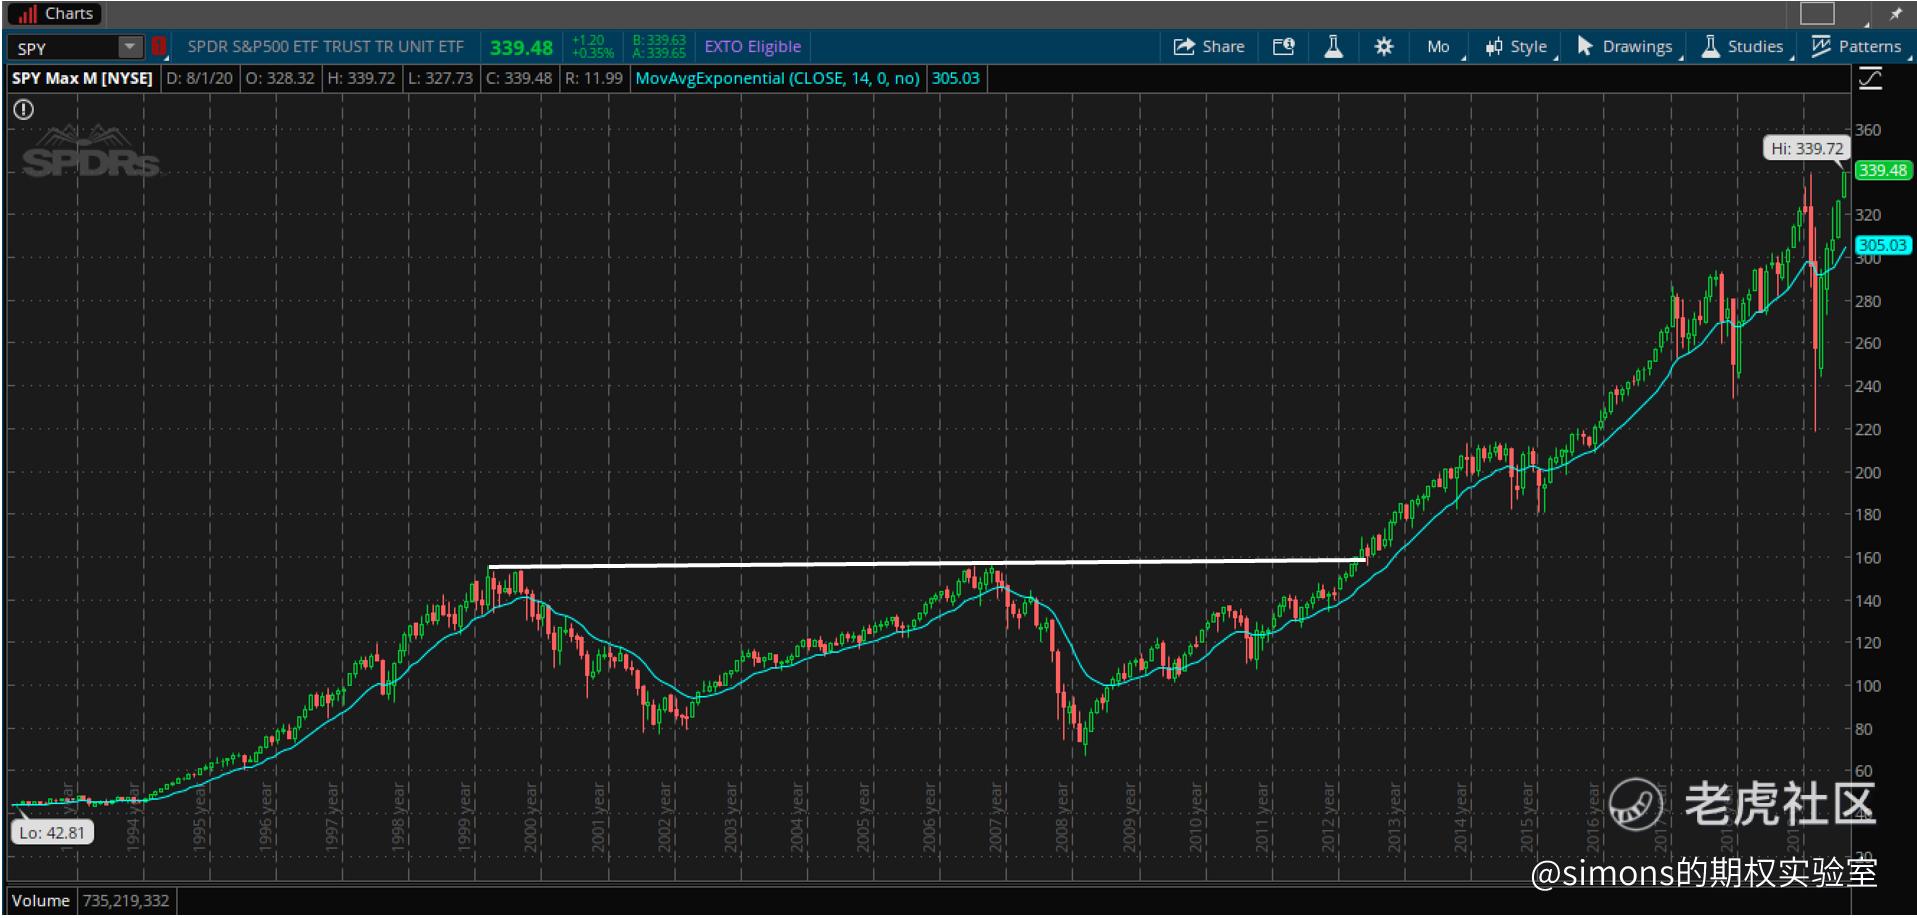This screenshot has width=1917, height=918.
Task: Open the Patterns dropdown menu
Action: (x=1857, y=46)
